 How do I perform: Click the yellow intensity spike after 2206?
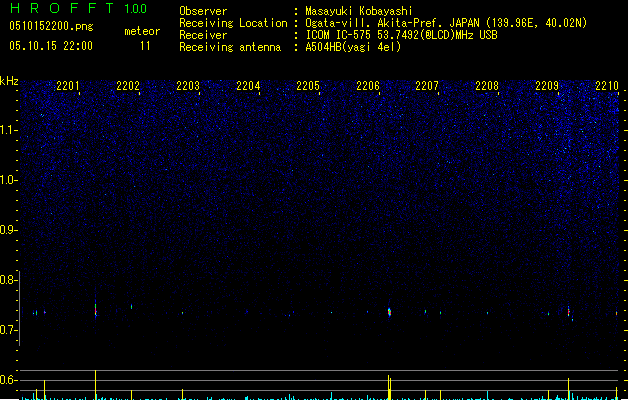389,387
